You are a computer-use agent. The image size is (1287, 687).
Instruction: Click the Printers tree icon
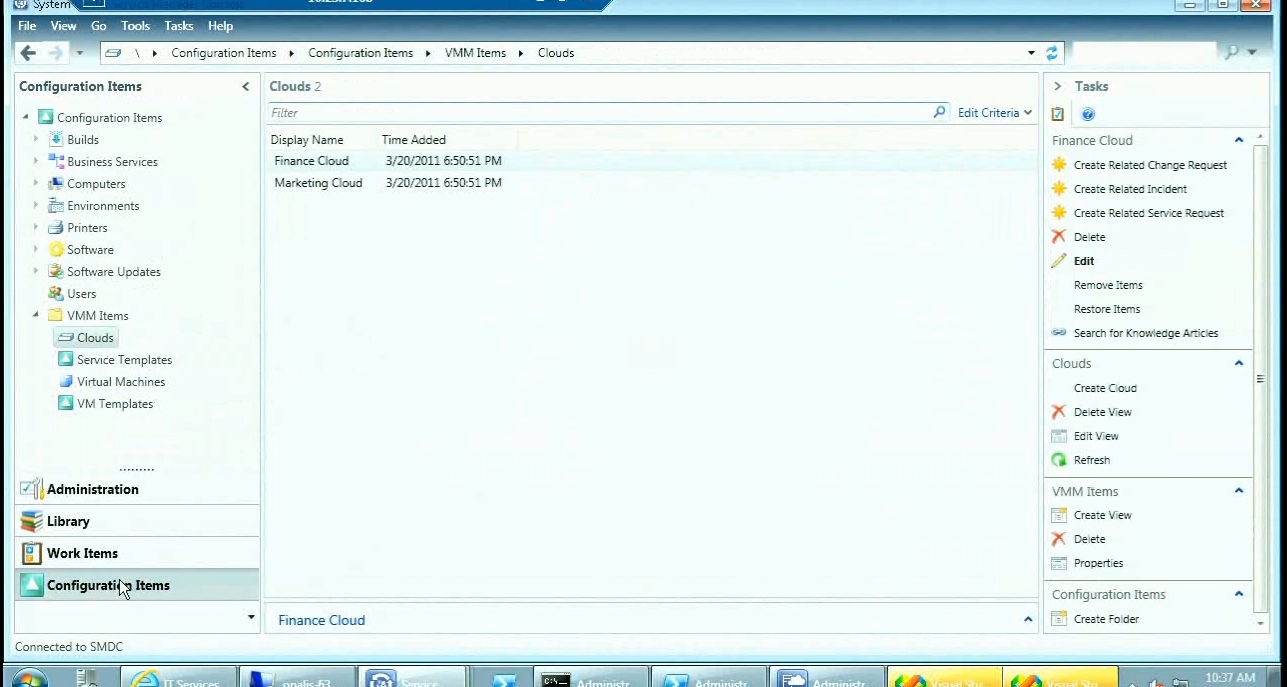57,227
